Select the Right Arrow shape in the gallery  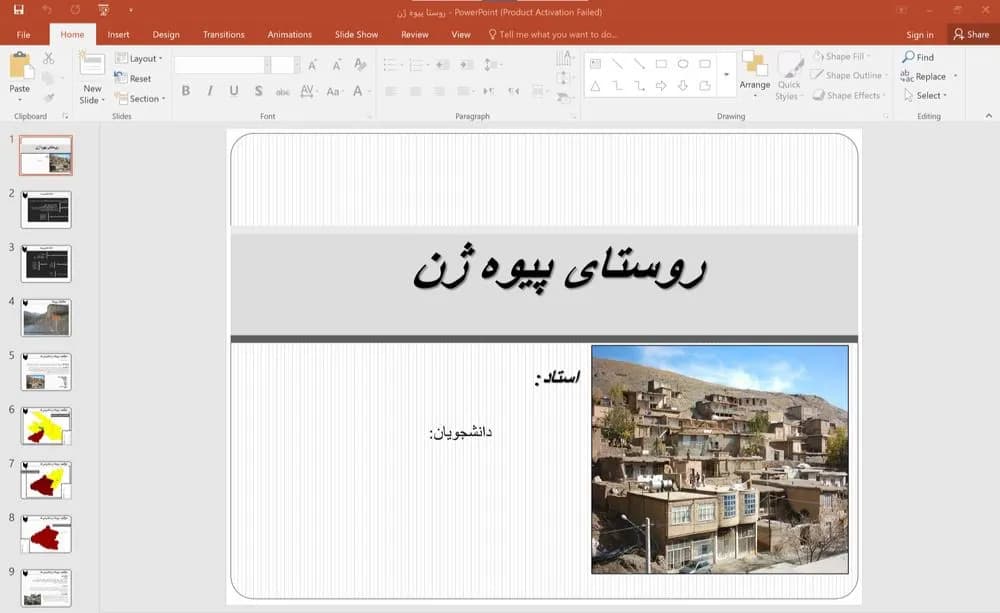[x=661, y=85]
